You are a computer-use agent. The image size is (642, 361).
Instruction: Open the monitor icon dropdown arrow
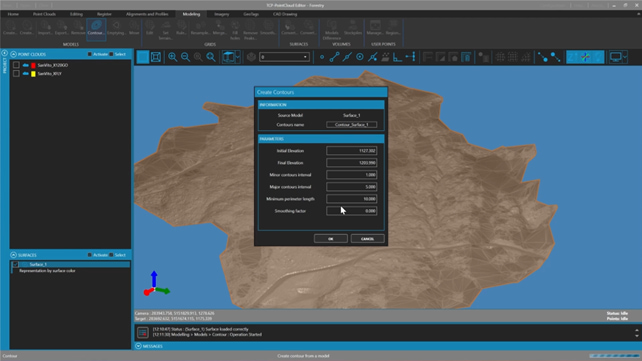coord(625,57)
